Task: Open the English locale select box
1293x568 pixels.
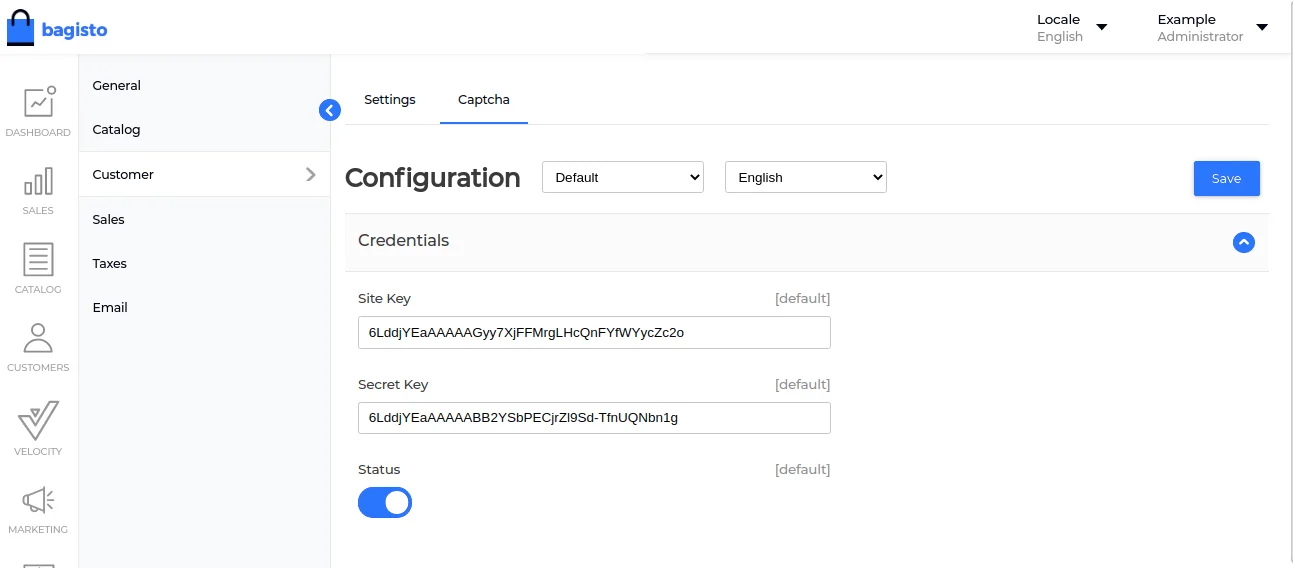Action: [806, 177]
